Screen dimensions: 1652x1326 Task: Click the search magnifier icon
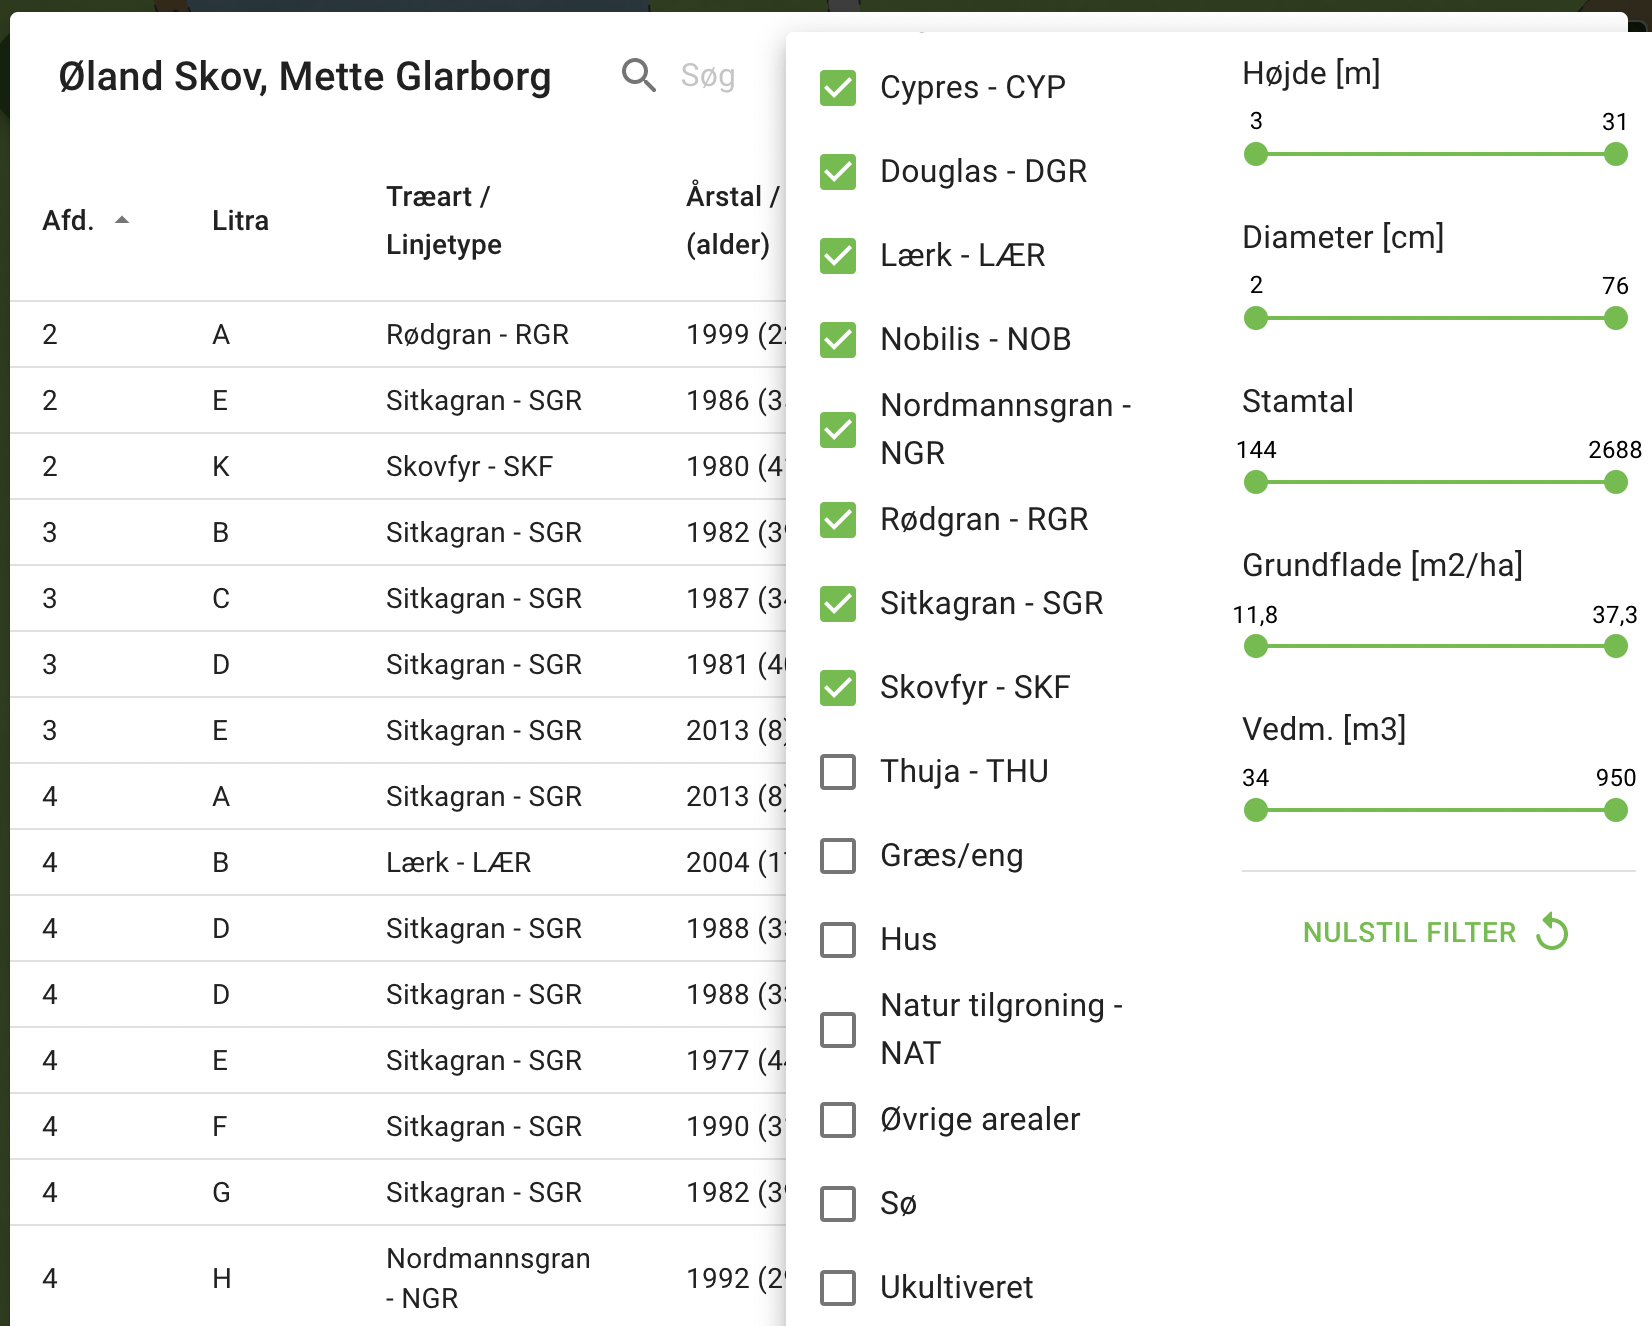pyautogui.click(x=638, y=76)
